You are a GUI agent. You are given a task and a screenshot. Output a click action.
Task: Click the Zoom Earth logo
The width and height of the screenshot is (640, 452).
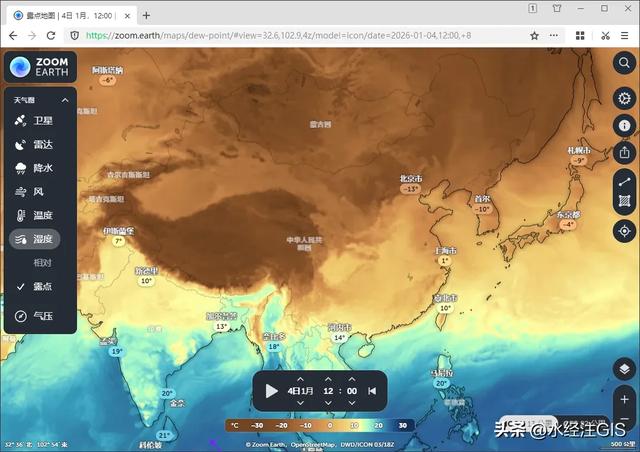point(40,67)
